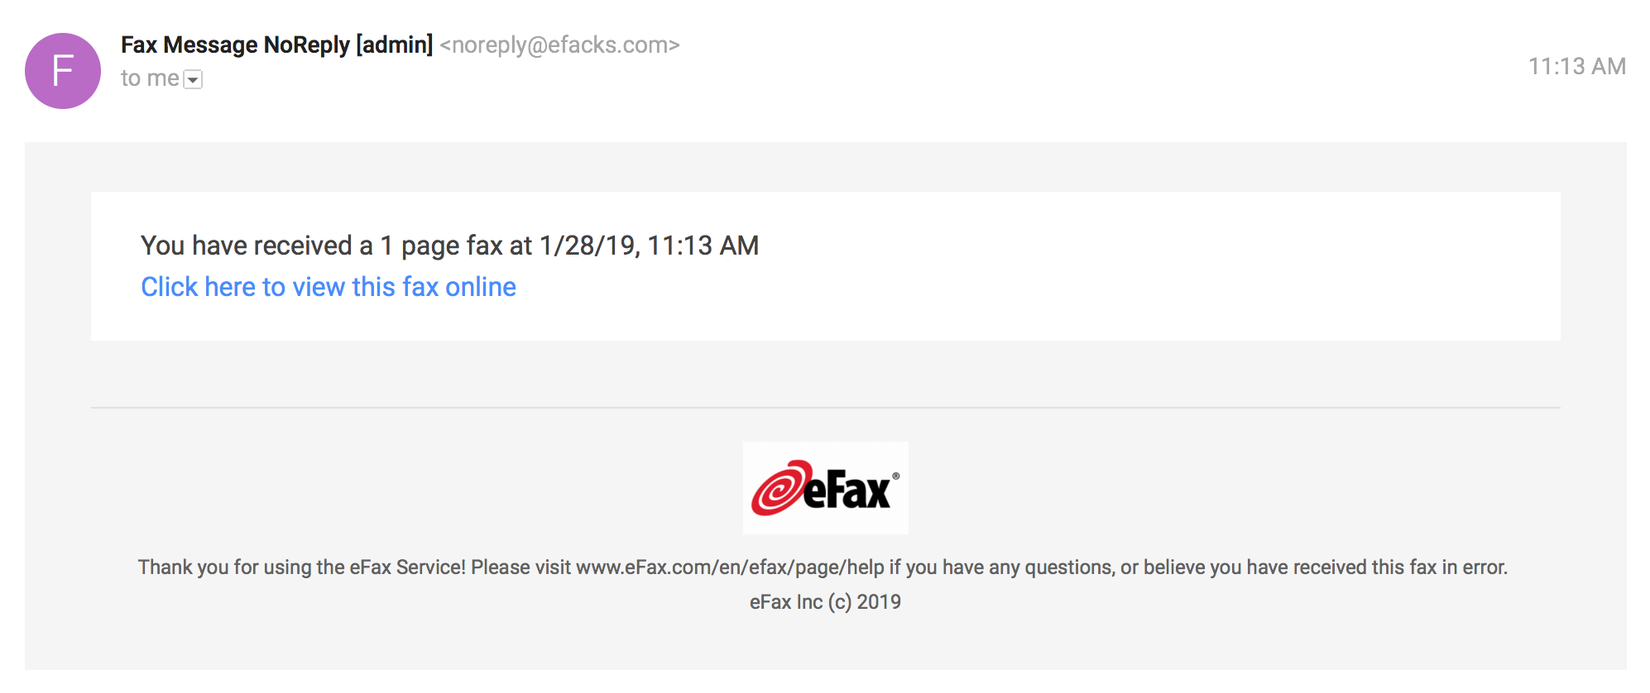Click the "to me" recipient text
The width and height of the screenshot is (1650, 693).
click(149, 78)
